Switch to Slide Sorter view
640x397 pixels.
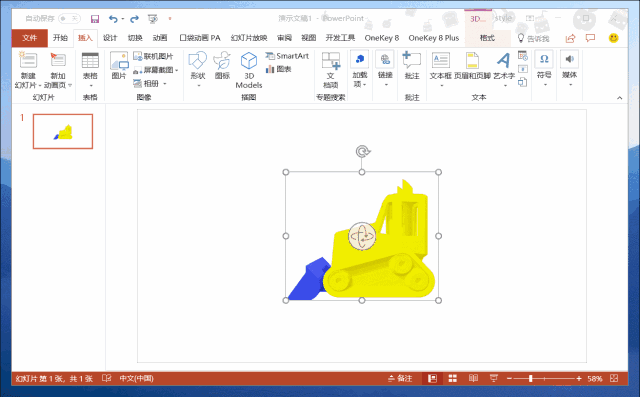pyautogui.click(x=453, y=379)
